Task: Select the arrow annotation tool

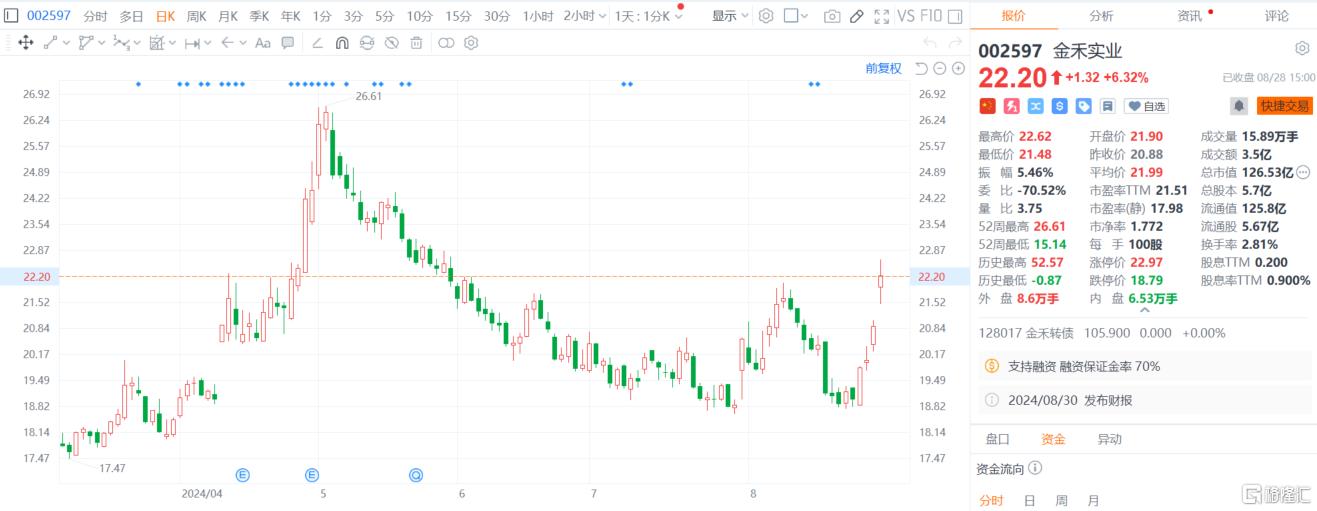Action: coord(226,43)
